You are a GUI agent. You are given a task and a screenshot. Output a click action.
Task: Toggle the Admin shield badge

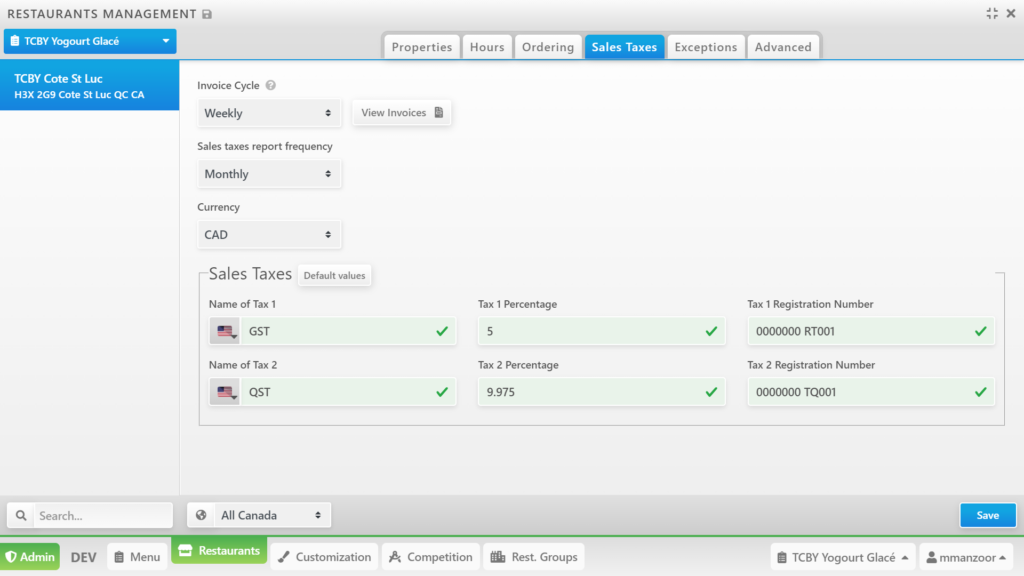[30, 557]
